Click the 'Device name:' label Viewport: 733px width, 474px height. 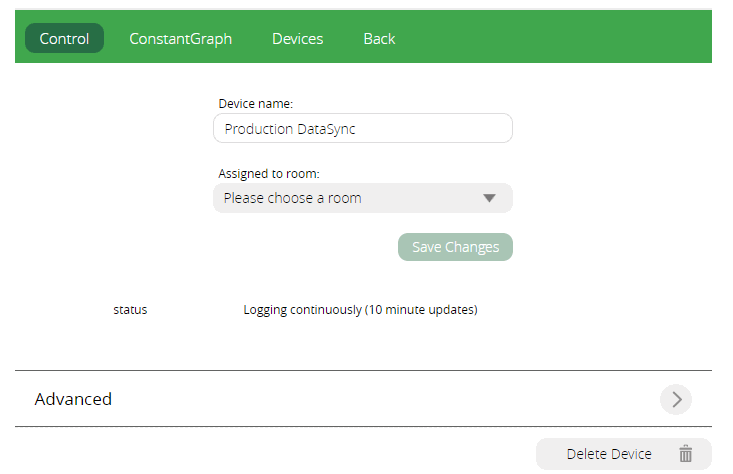click(255, 103)
